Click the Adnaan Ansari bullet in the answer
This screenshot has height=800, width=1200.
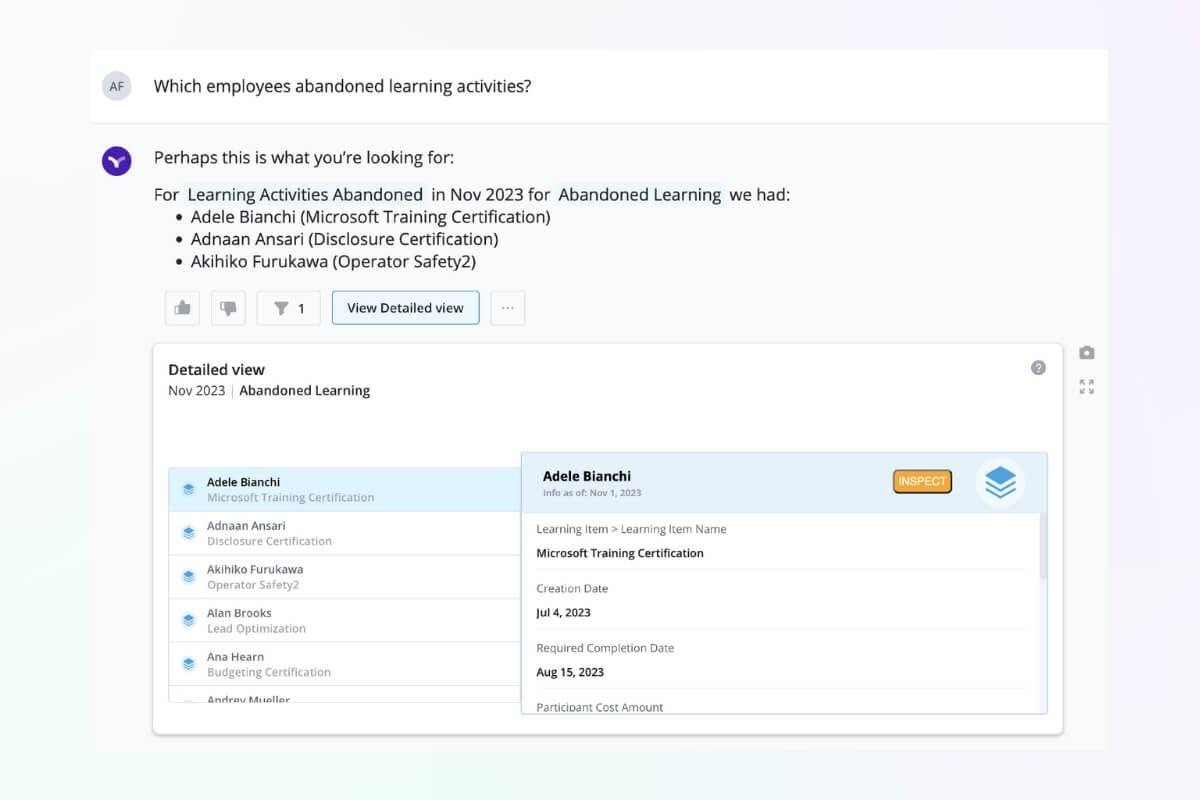pos(344,240)
